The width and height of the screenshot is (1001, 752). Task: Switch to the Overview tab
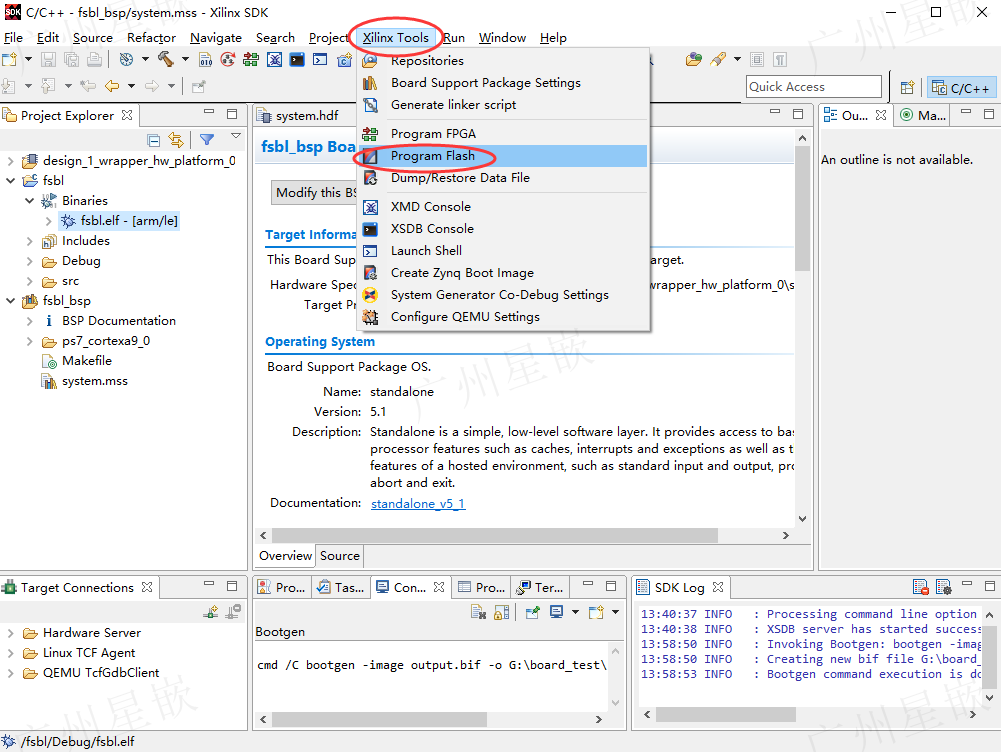285,556
